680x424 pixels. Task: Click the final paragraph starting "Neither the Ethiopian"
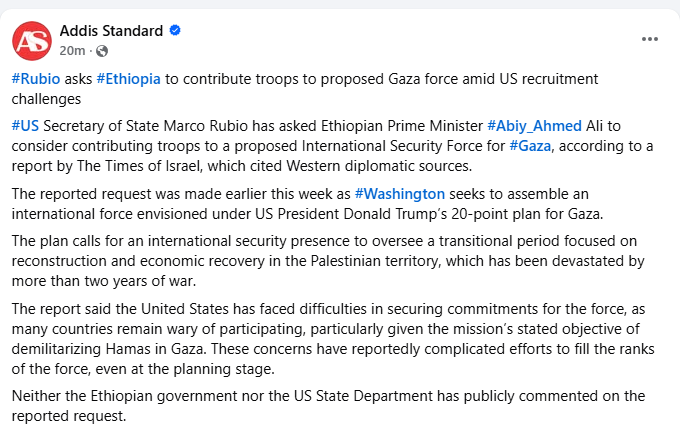[300, 404]
